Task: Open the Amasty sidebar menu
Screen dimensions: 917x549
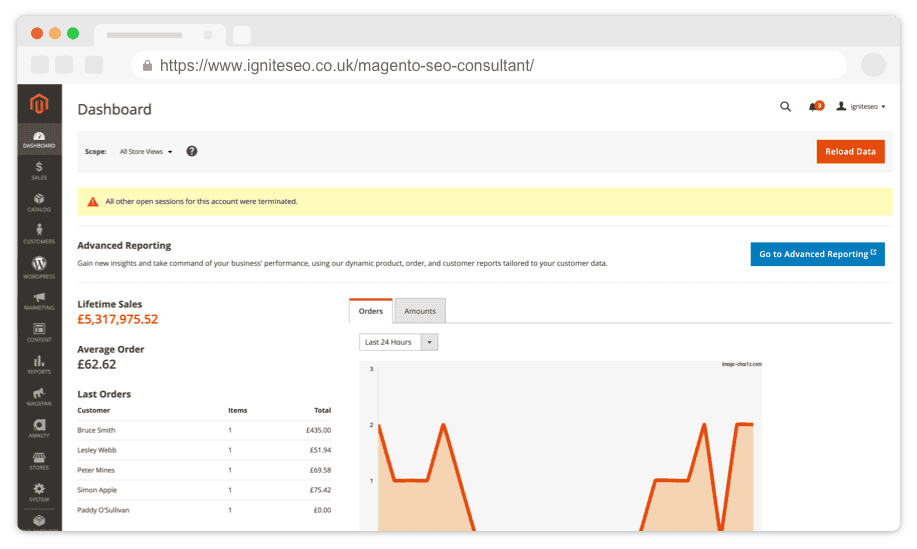Action: pos(39,428)
